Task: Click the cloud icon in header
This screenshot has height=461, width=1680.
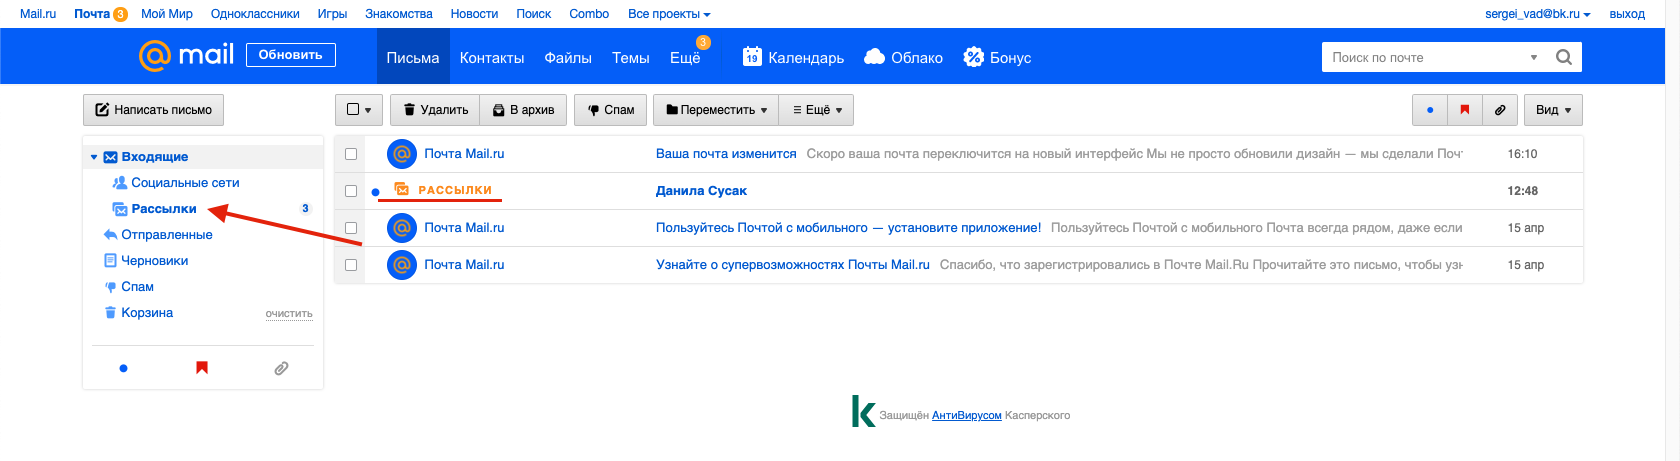Action: tap(874, 57)
